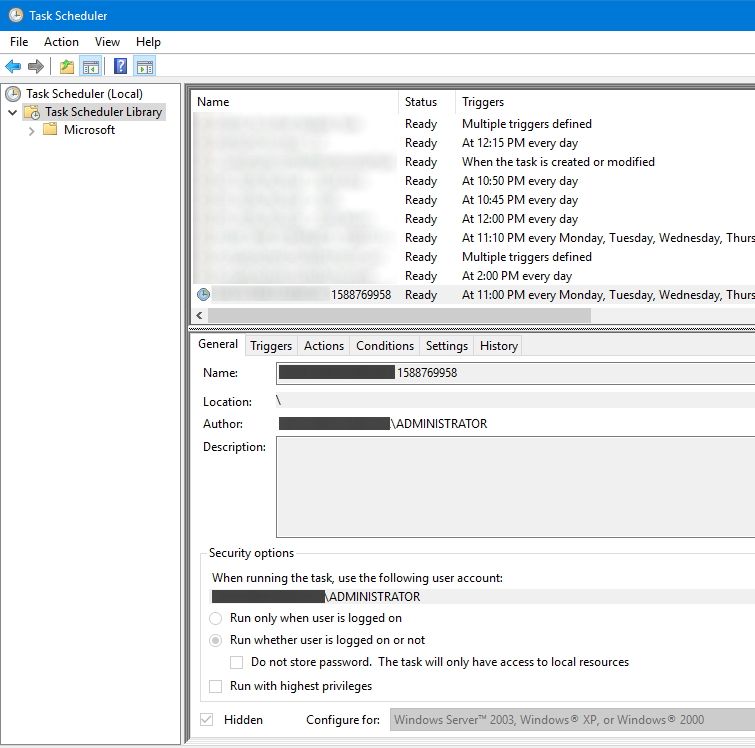Select the task running at 10:50 PM every day

[x=474, y=181]
